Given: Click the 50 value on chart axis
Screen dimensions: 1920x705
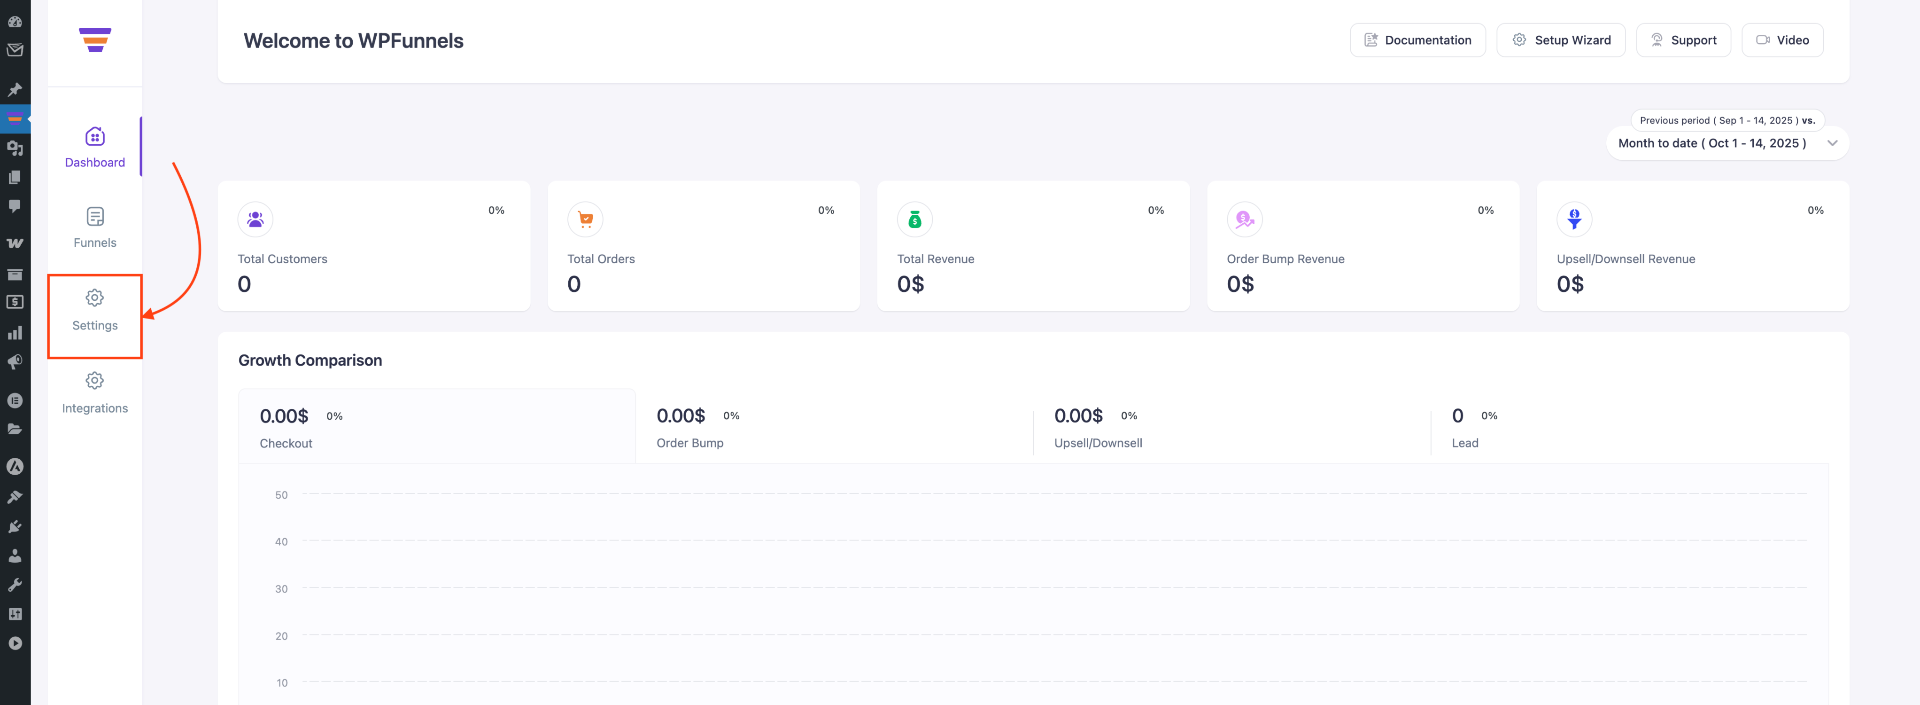Looking at the screenshot, I should 281,495.
